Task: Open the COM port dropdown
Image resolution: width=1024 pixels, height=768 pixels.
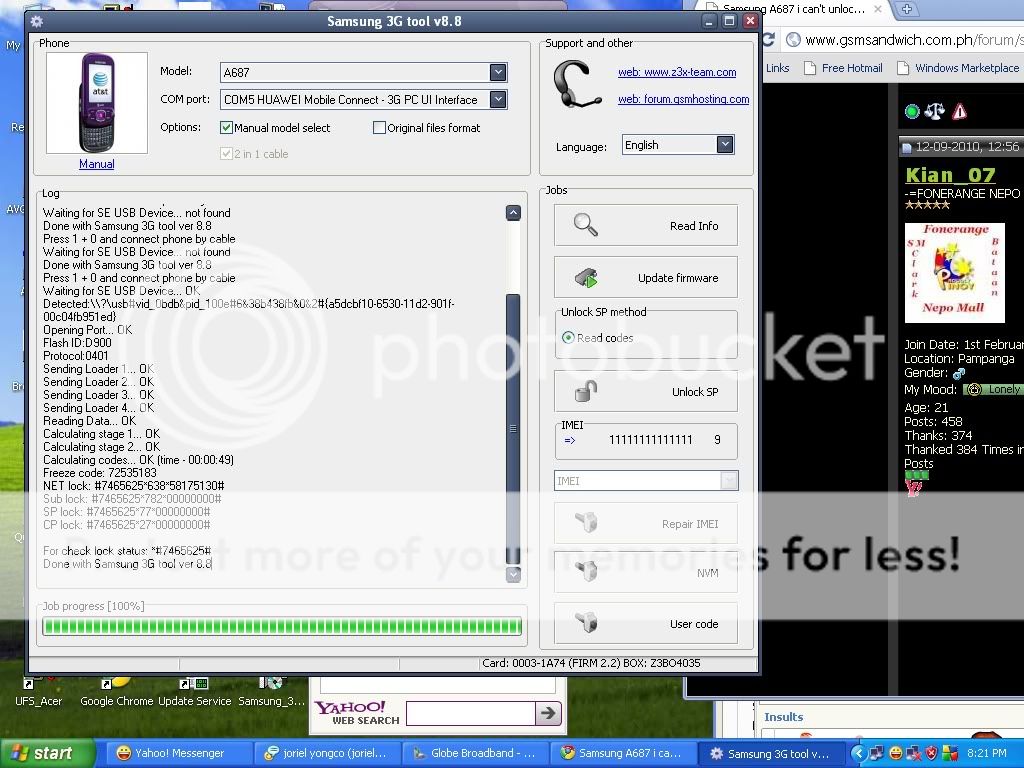Action: 498,99
